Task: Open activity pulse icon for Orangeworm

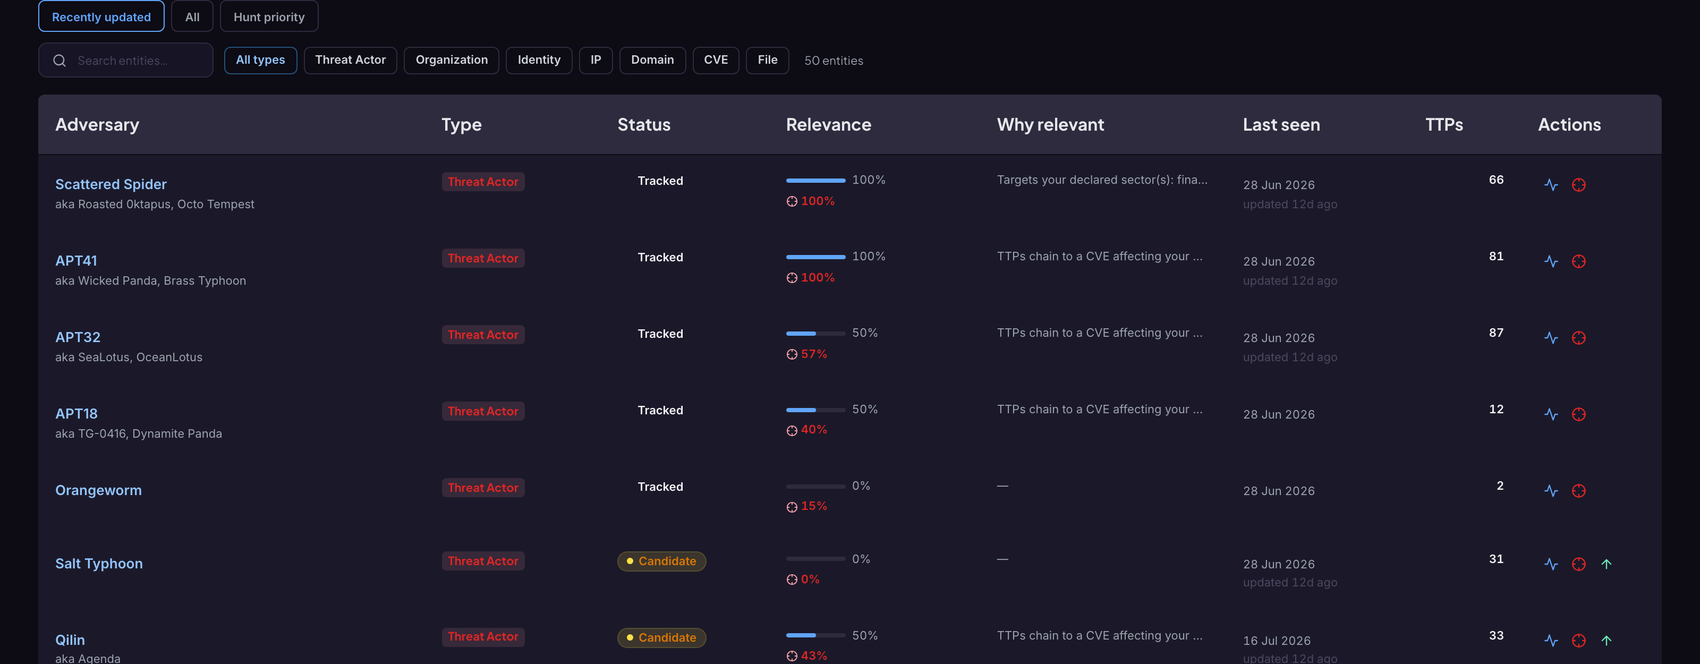Action: pos(1551,491)
